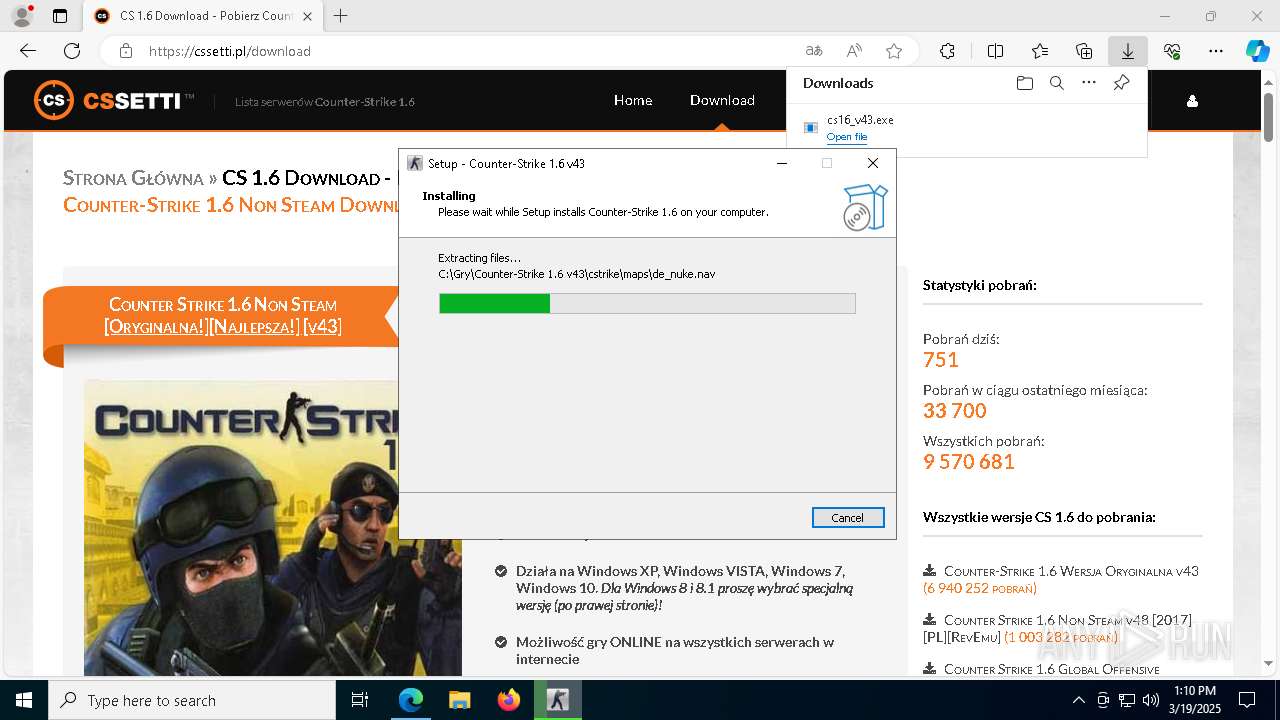Open Browser essentials icon
Screen dimensions: 1280x720
click(1172, 51)
